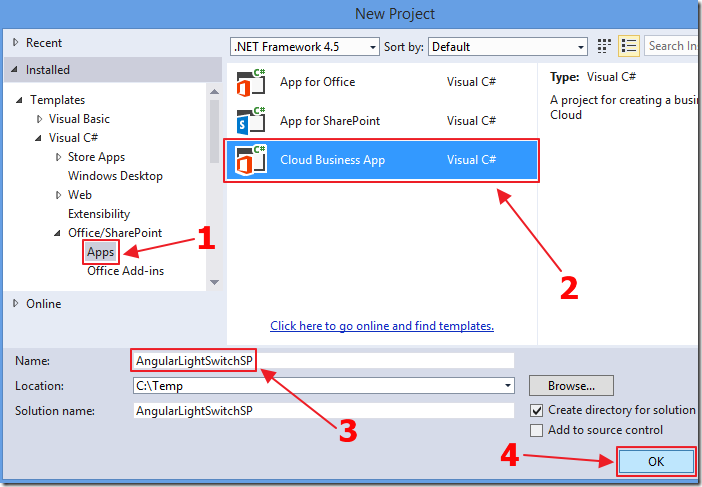
Task: Collapse the Installed section
Action: pyautogui.click(x=15, y=70)
